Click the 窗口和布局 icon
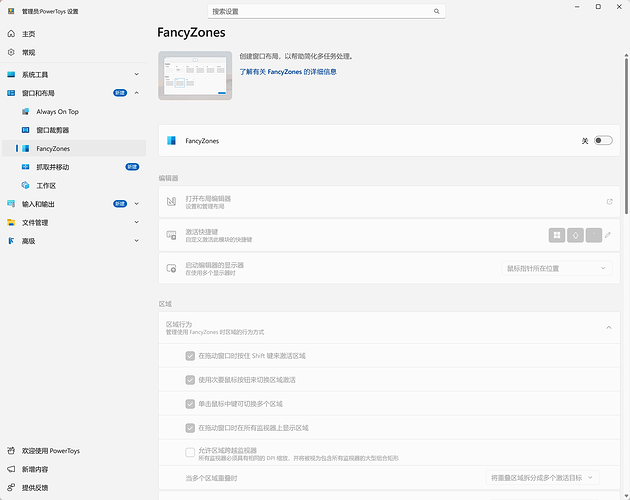This screenshot has height=500, width=630. (11, 93)
